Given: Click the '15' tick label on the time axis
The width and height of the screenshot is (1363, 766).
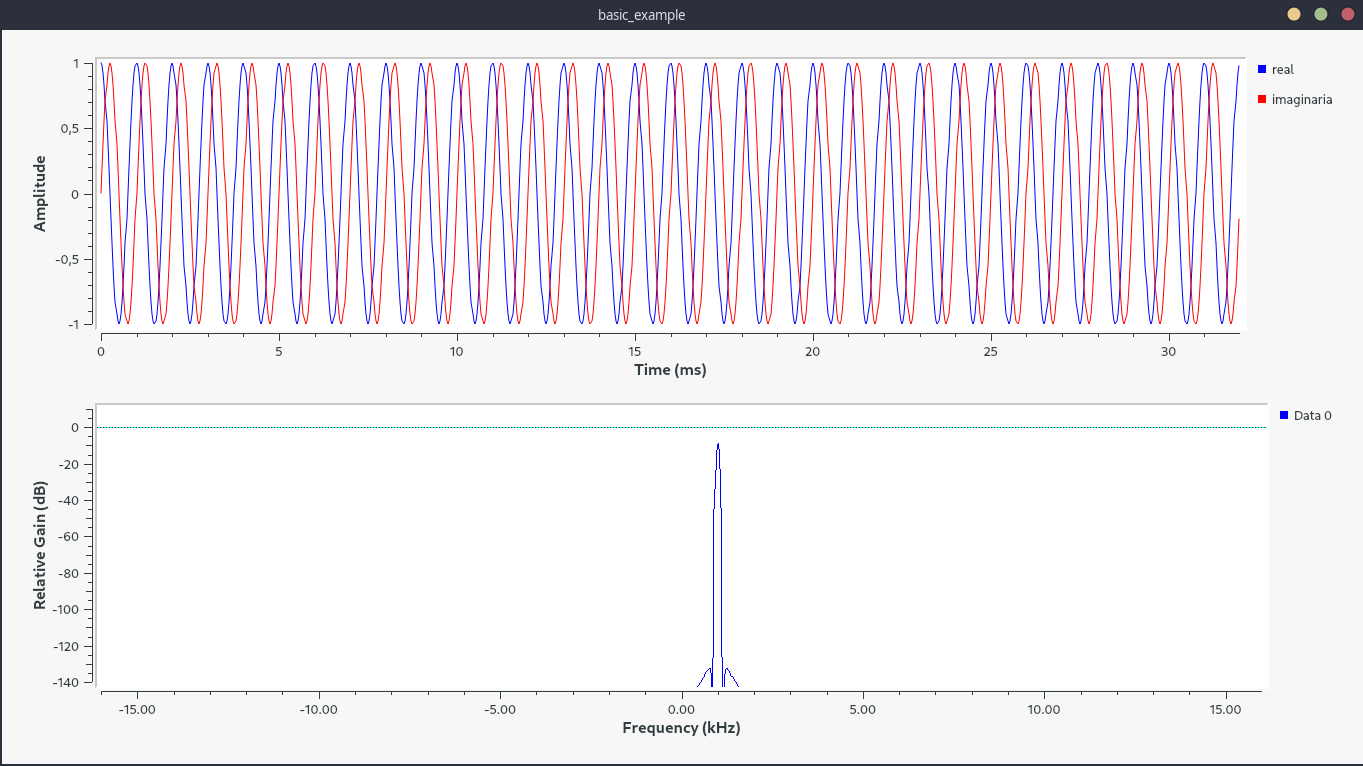Looking at the screenshot, I should tap(635, 353).
